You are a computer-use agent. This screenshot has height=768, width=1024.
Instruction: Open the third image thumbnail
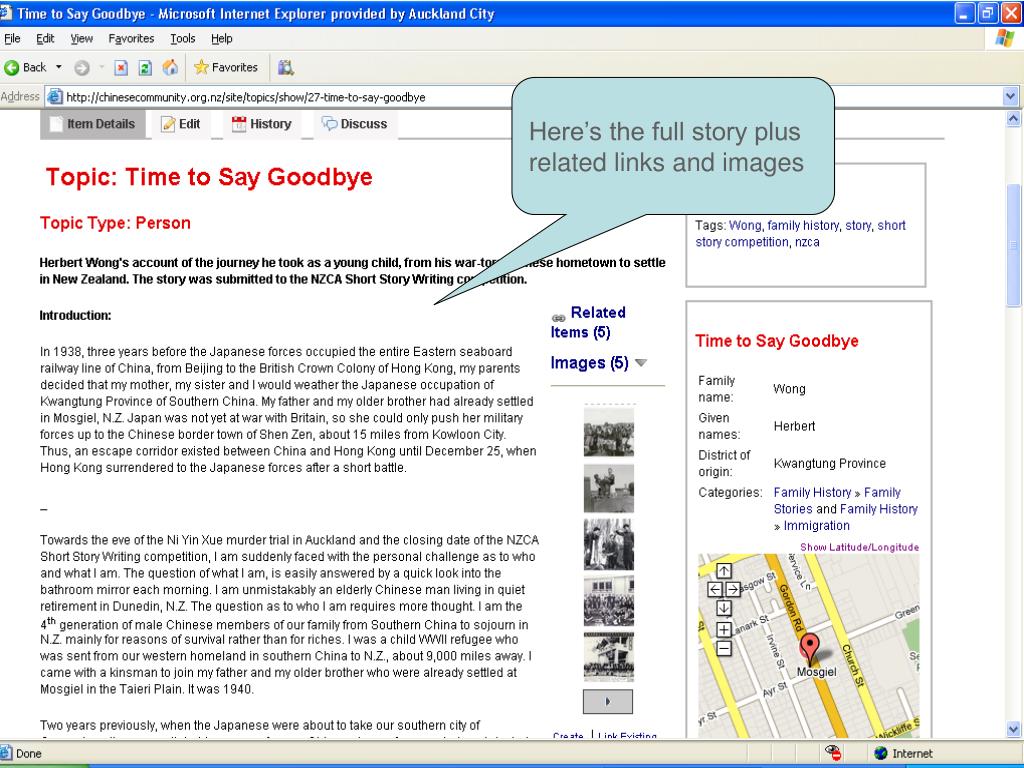[609, 545]
